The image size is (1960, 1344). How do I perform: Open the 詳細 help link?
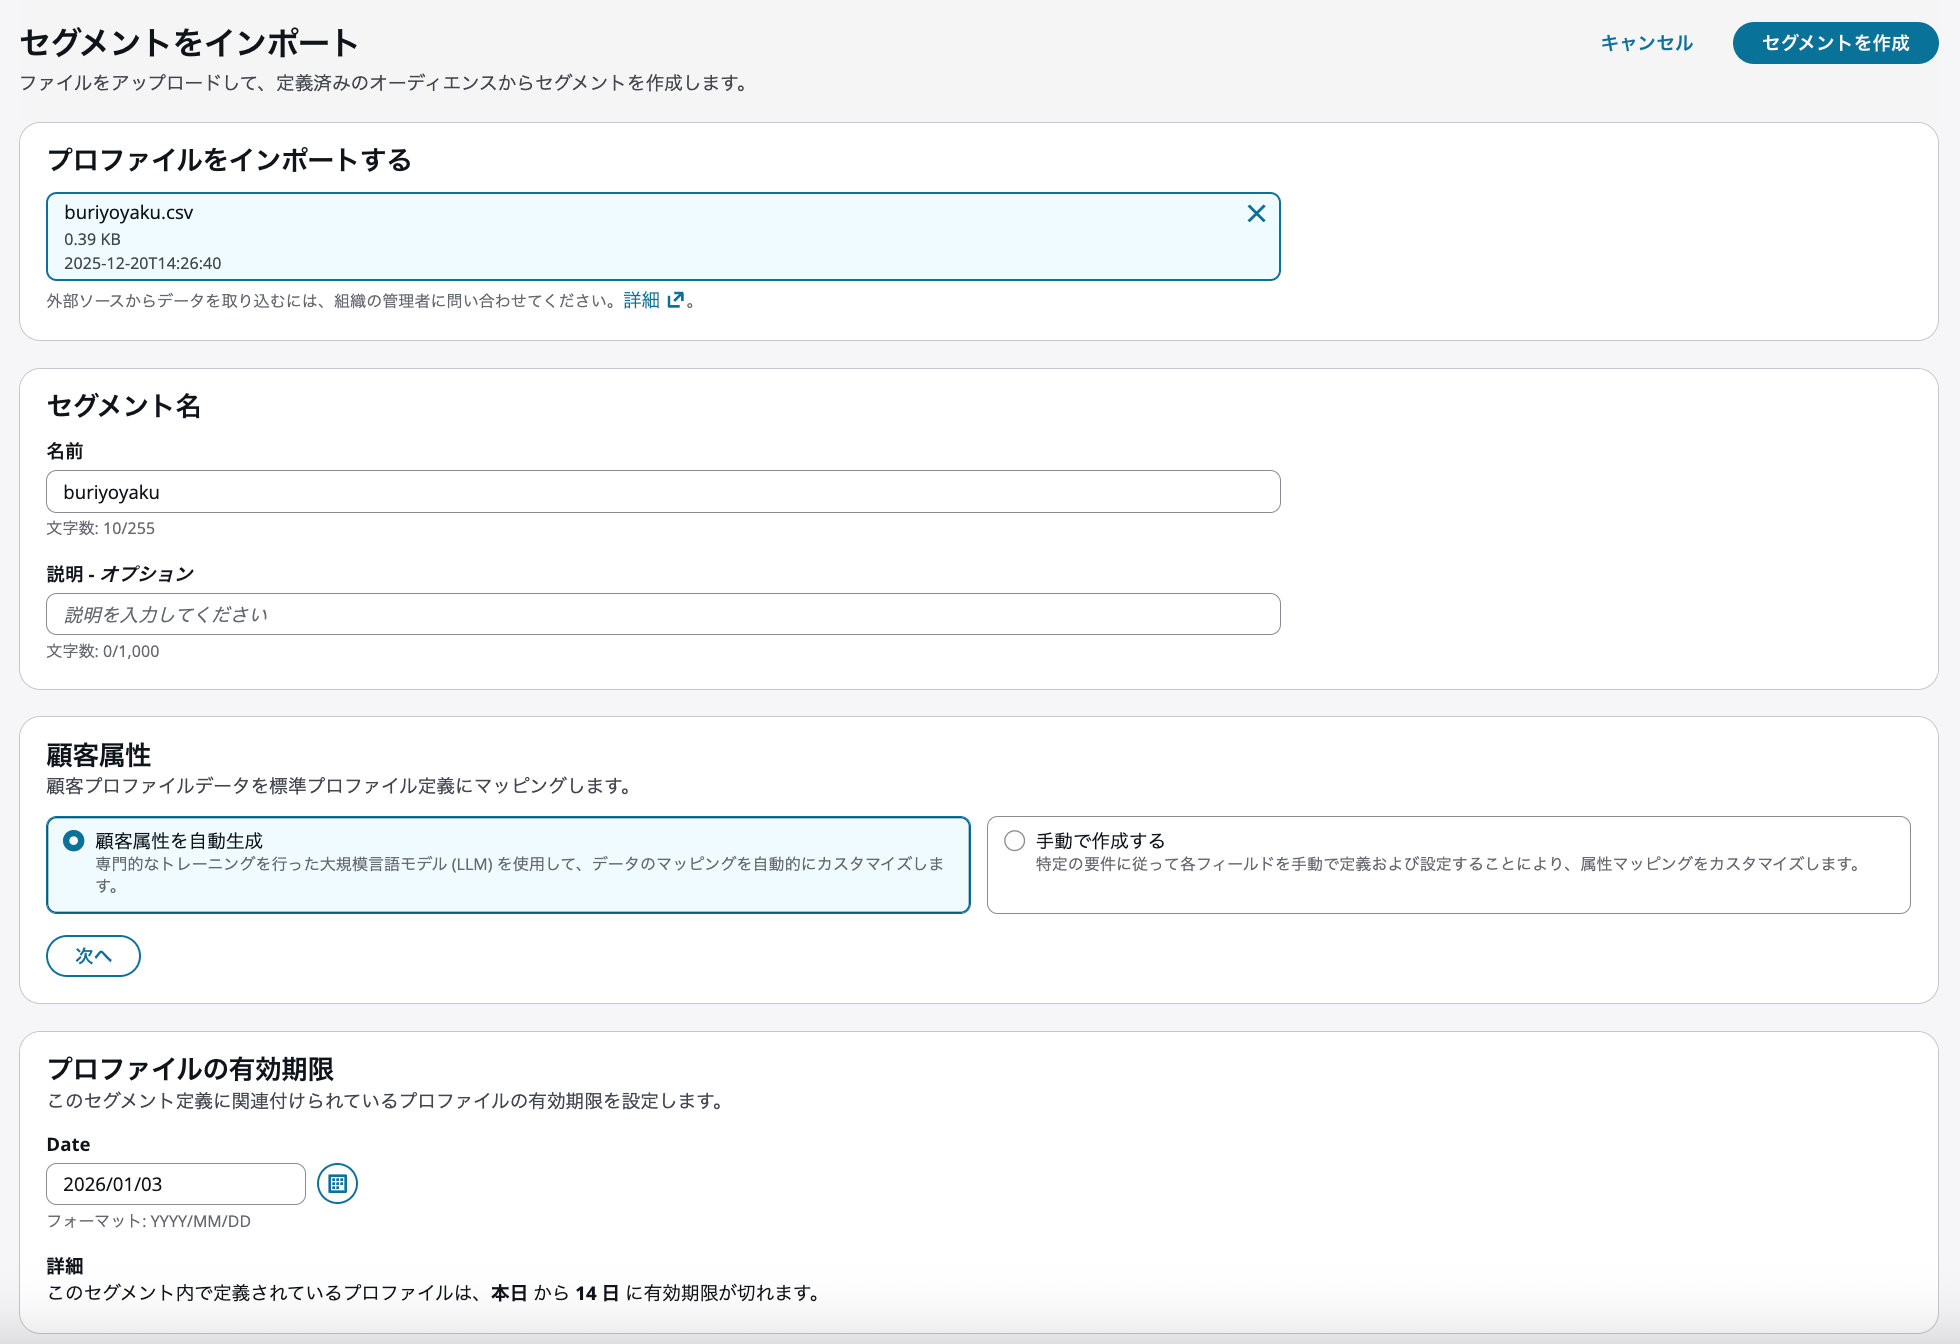click(641, 300)
